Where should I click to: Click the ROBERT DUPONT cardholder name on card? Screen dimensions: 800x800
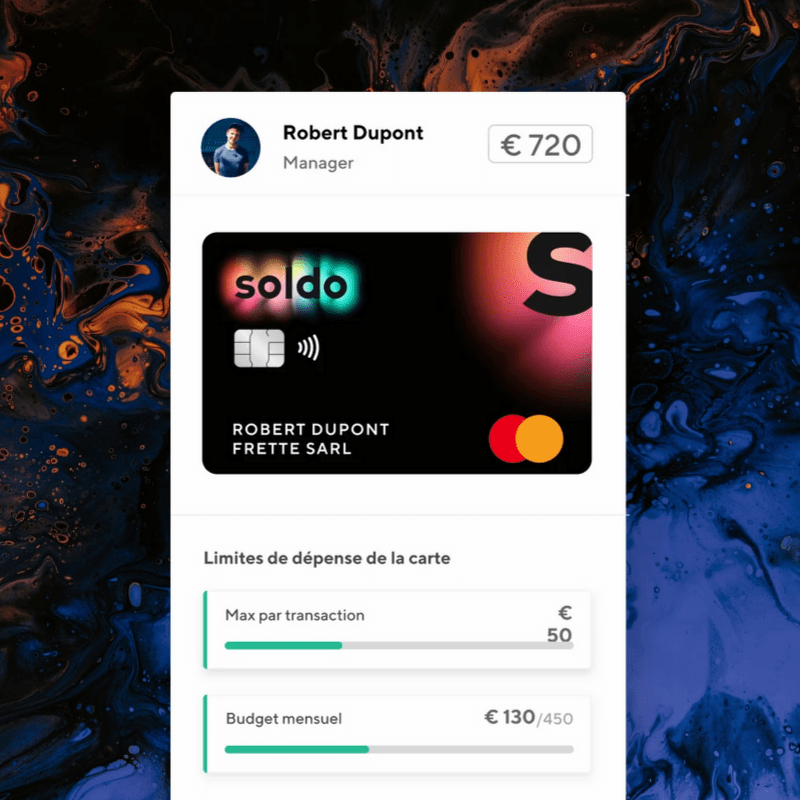311,430
